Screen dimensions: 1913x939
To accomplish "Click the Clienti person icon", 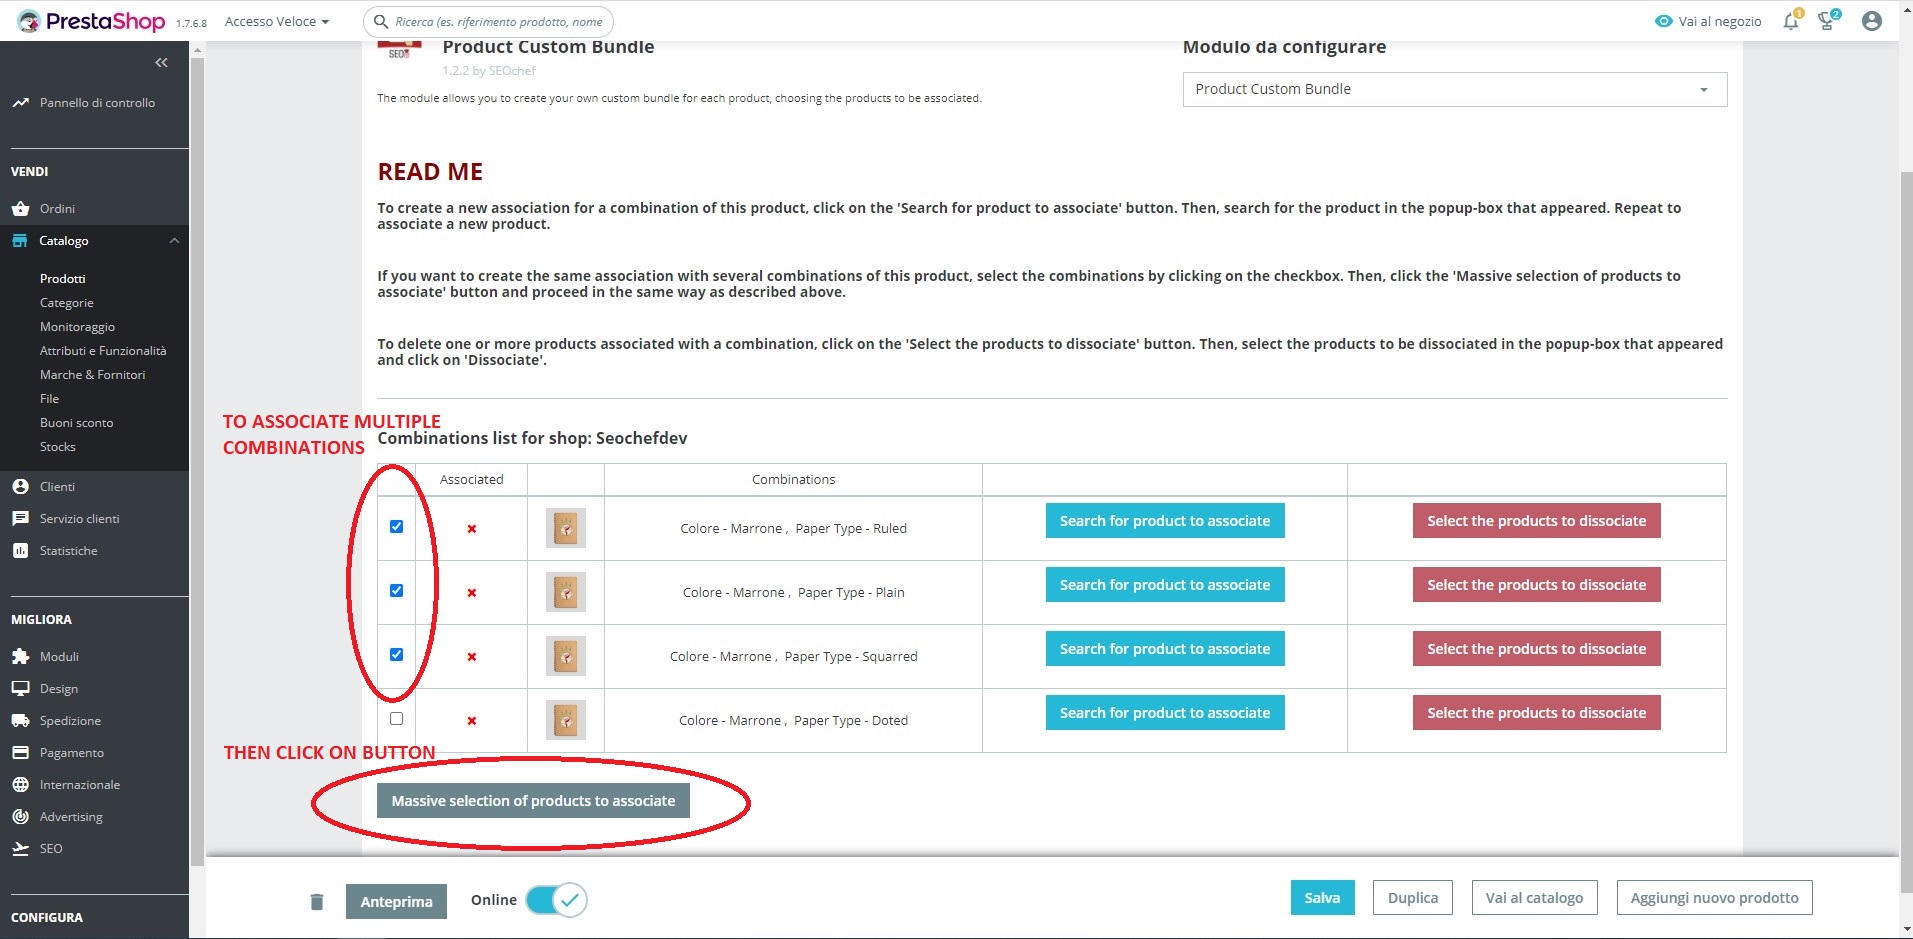I will point(20,487).
